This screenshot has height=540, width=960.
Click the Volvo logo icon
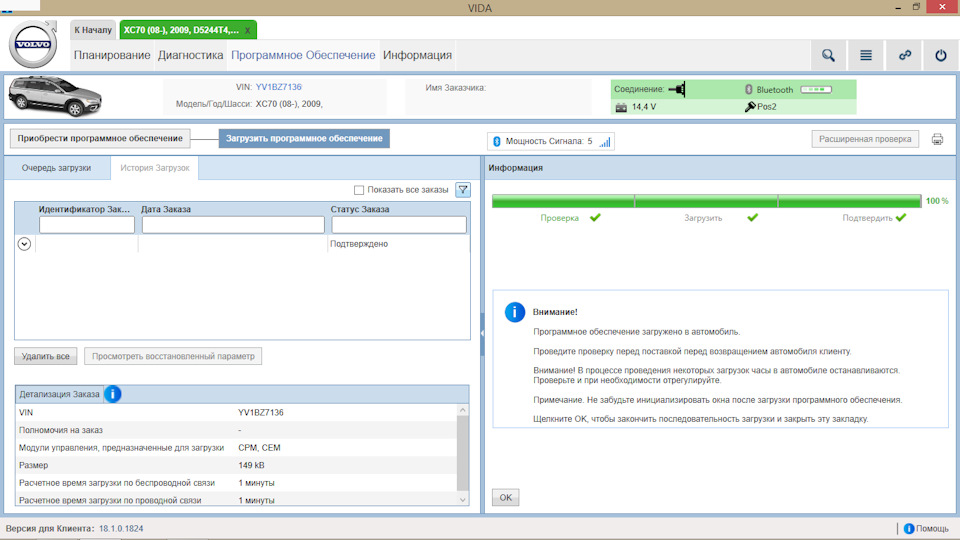pos(34,45)
